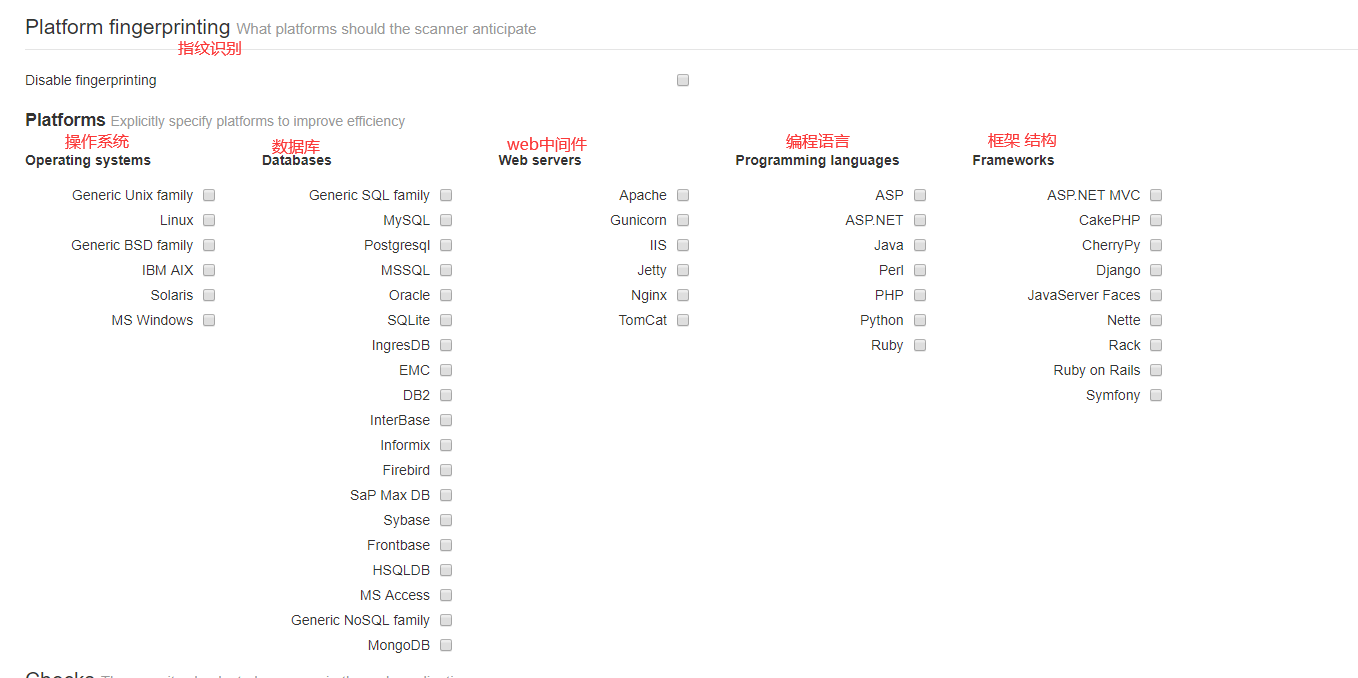Check the MySQL database option
Viewport: 1358px width, 678px height.
tap(446, 220)
